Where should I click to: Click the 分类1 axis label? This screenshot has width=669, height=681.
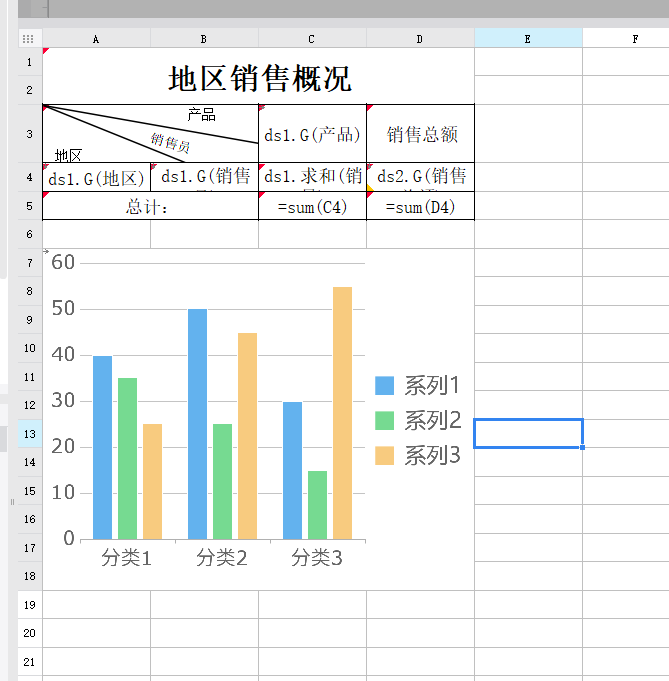pyautogui.click(x=126, y=557)
